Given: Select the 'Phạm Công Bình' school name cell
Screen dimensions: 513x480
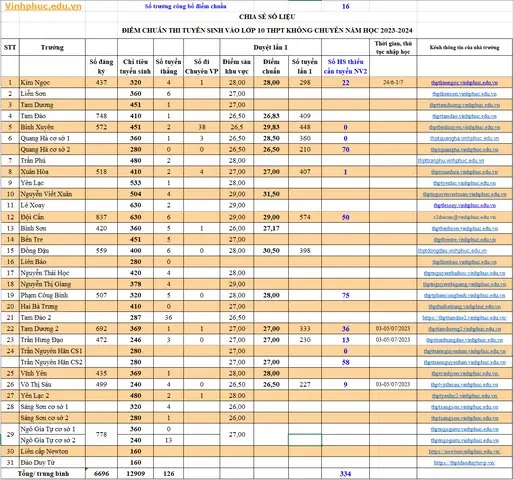Looking at the screenshot, I should click(x=52, y=295).
